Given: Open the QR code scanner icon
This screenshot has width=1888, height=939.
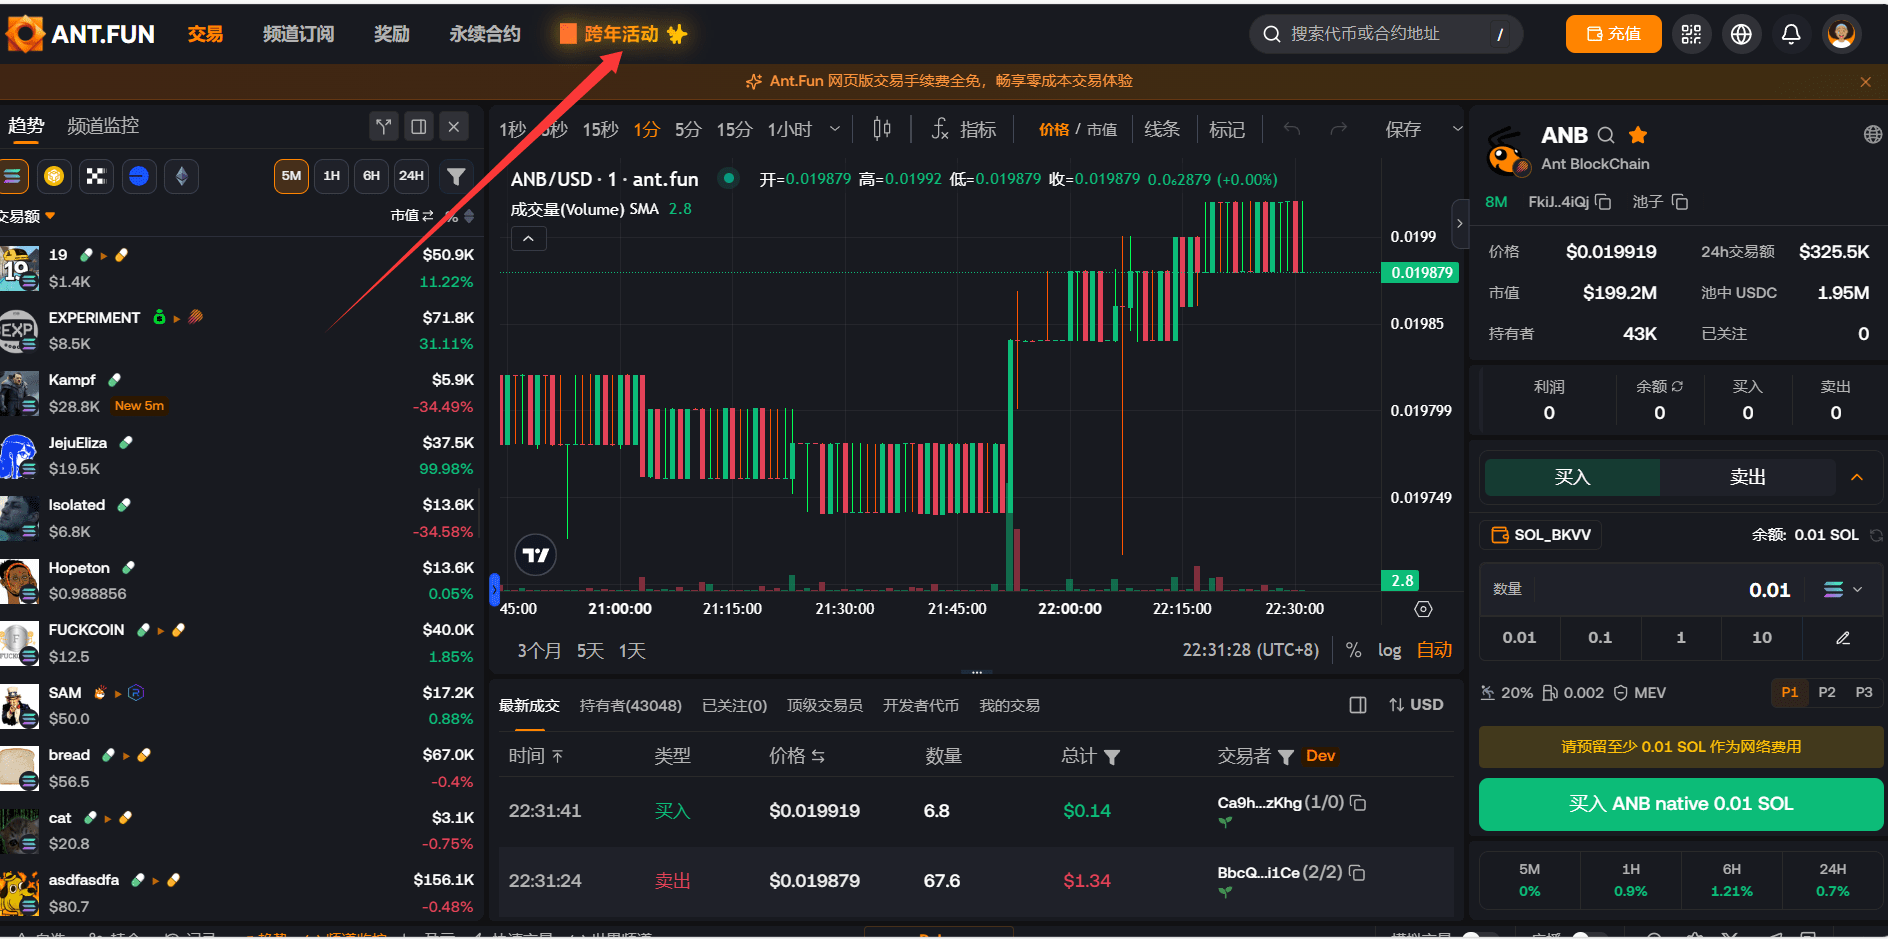Looking at the screenshot, I should pyautogui.click(x=1691, y=34).
